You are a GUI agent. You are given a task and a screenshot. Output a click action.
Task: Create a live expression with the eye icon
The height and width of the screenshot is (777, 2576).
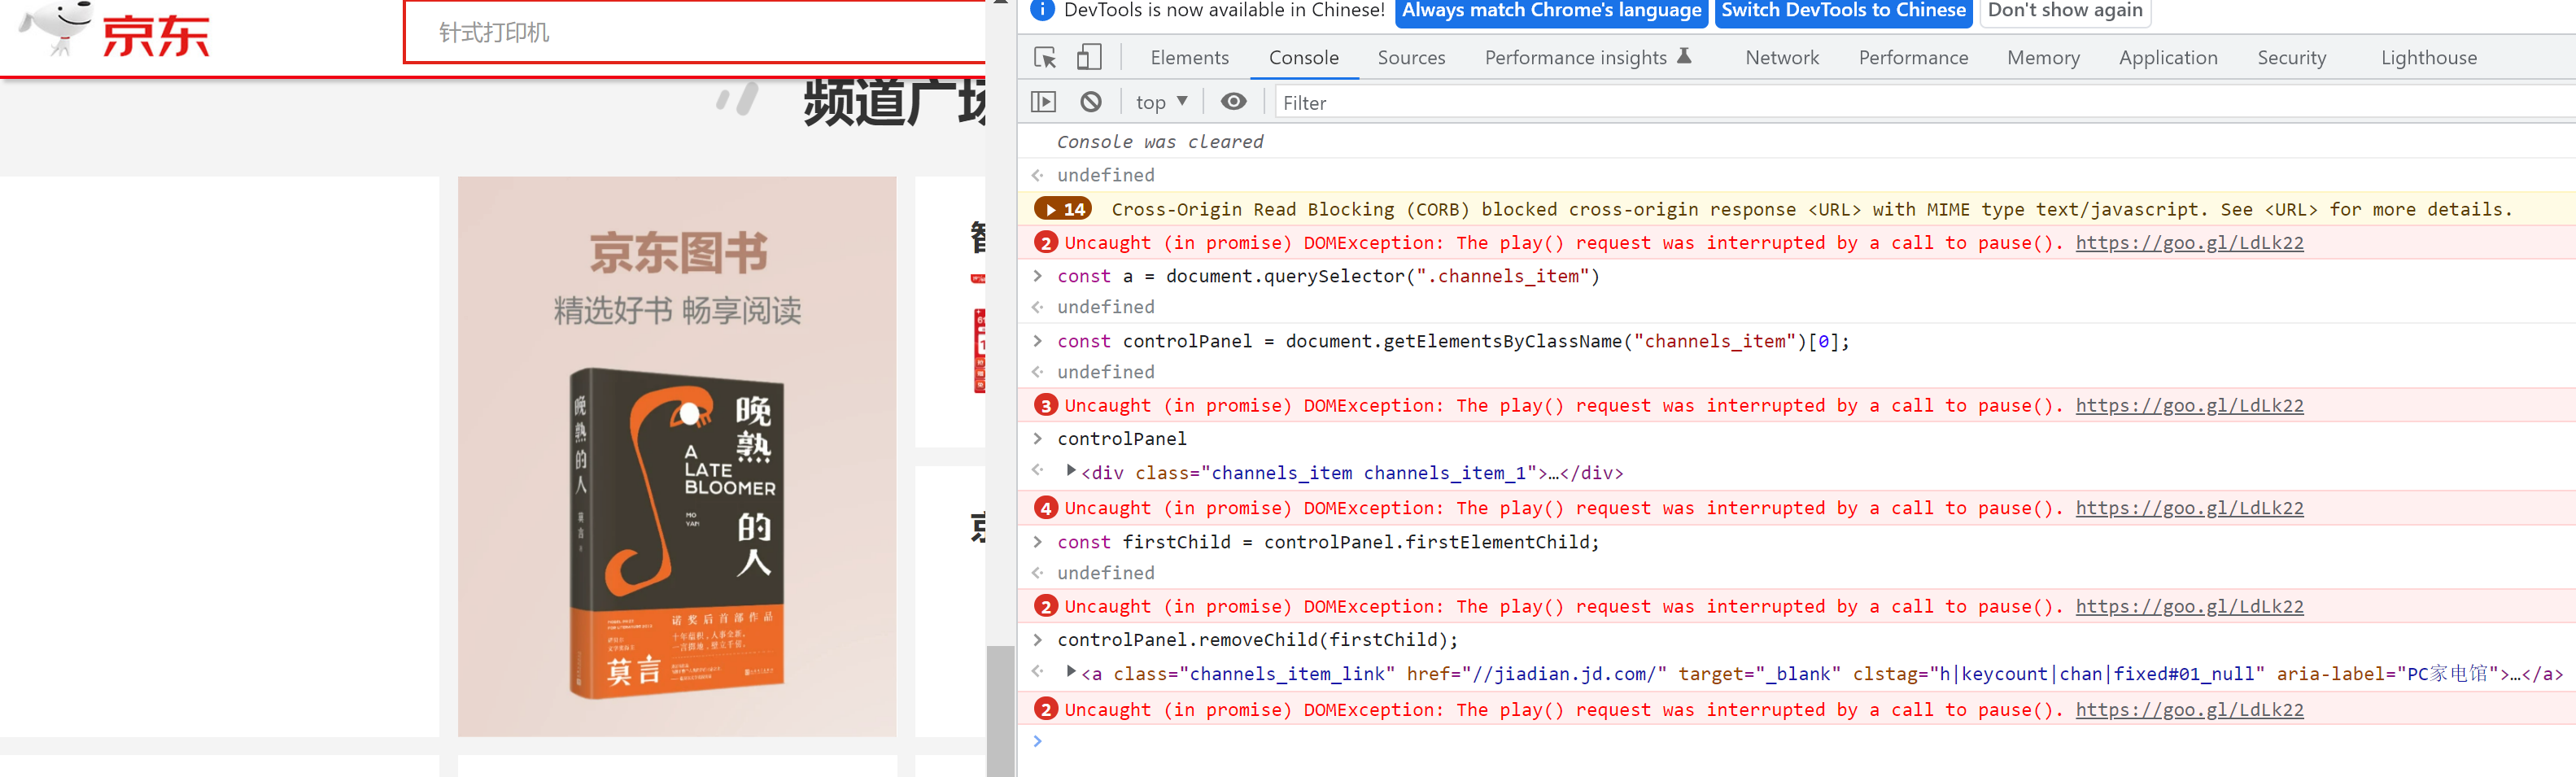point(1234,102)
